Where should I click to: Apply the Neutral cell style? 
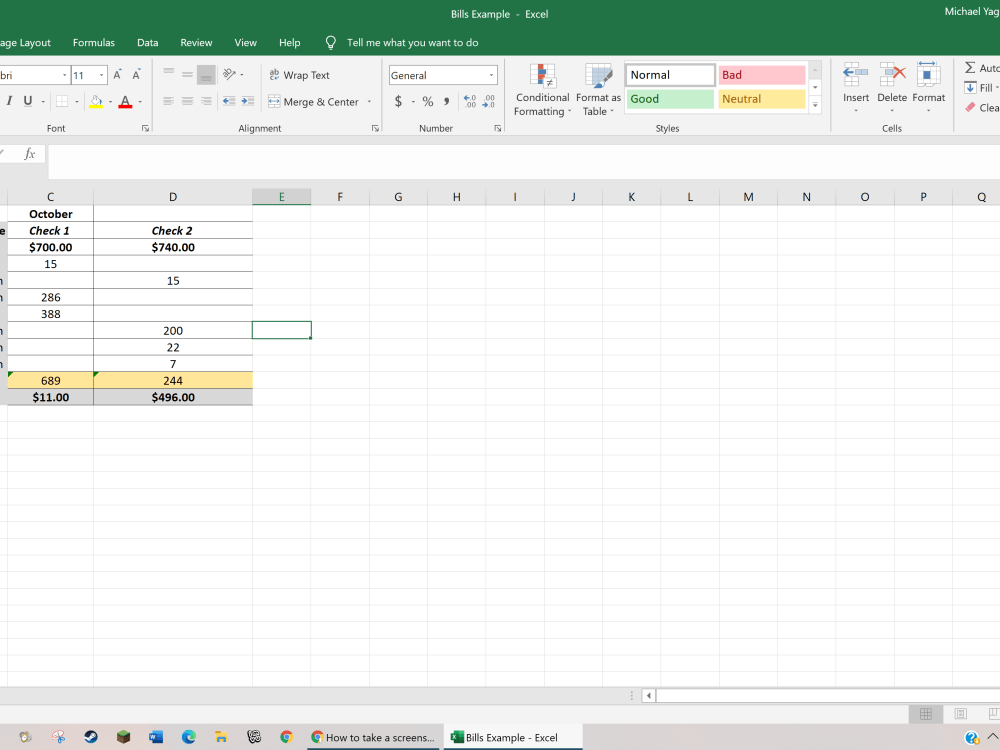coord(761,99)
